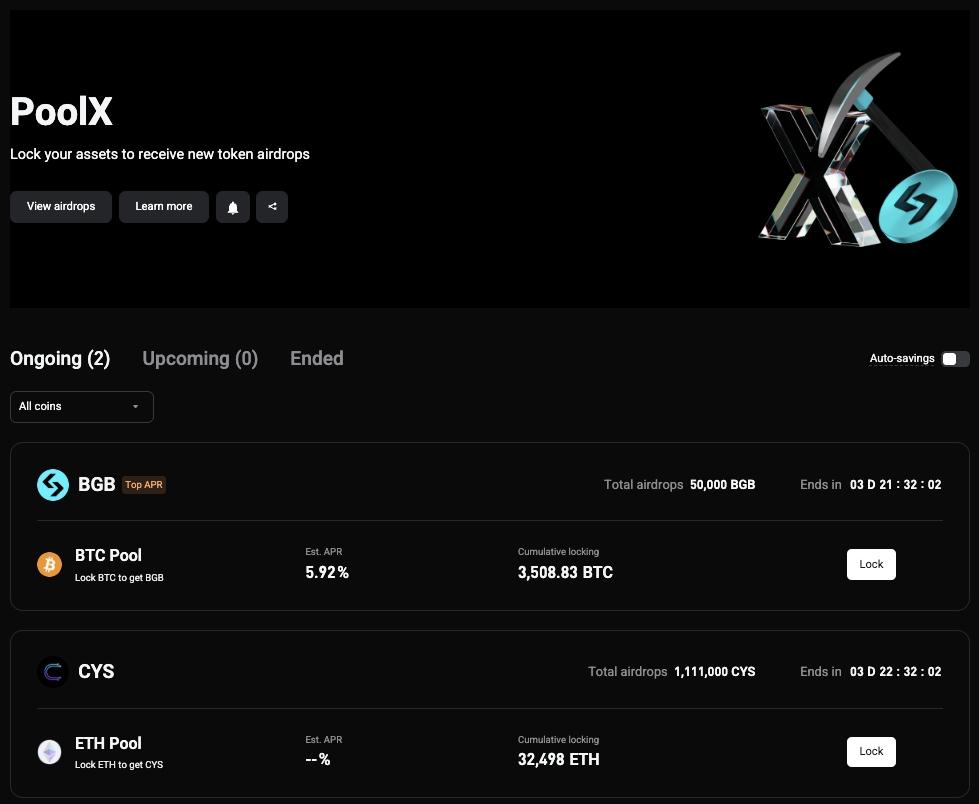Lock assets in the ETH Pool
Screen dimensions: 979x804
(x=871, y=752)
